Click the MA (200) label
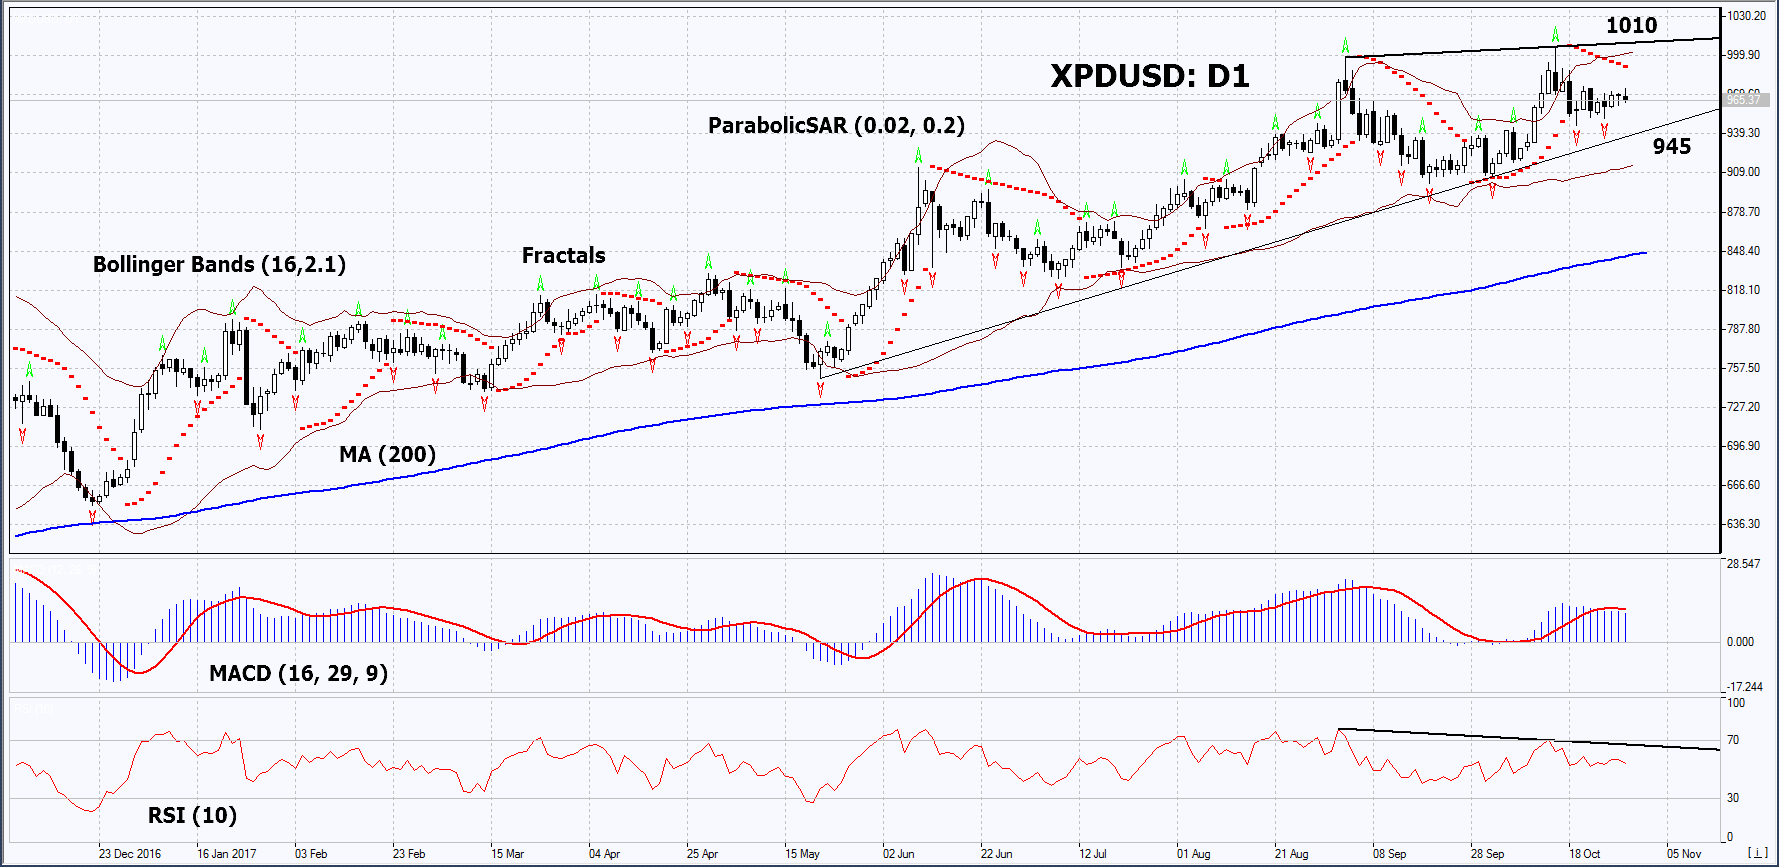The height and width of the screenshot is (867, 1779). pyautogui.click(x=387, y=455)
